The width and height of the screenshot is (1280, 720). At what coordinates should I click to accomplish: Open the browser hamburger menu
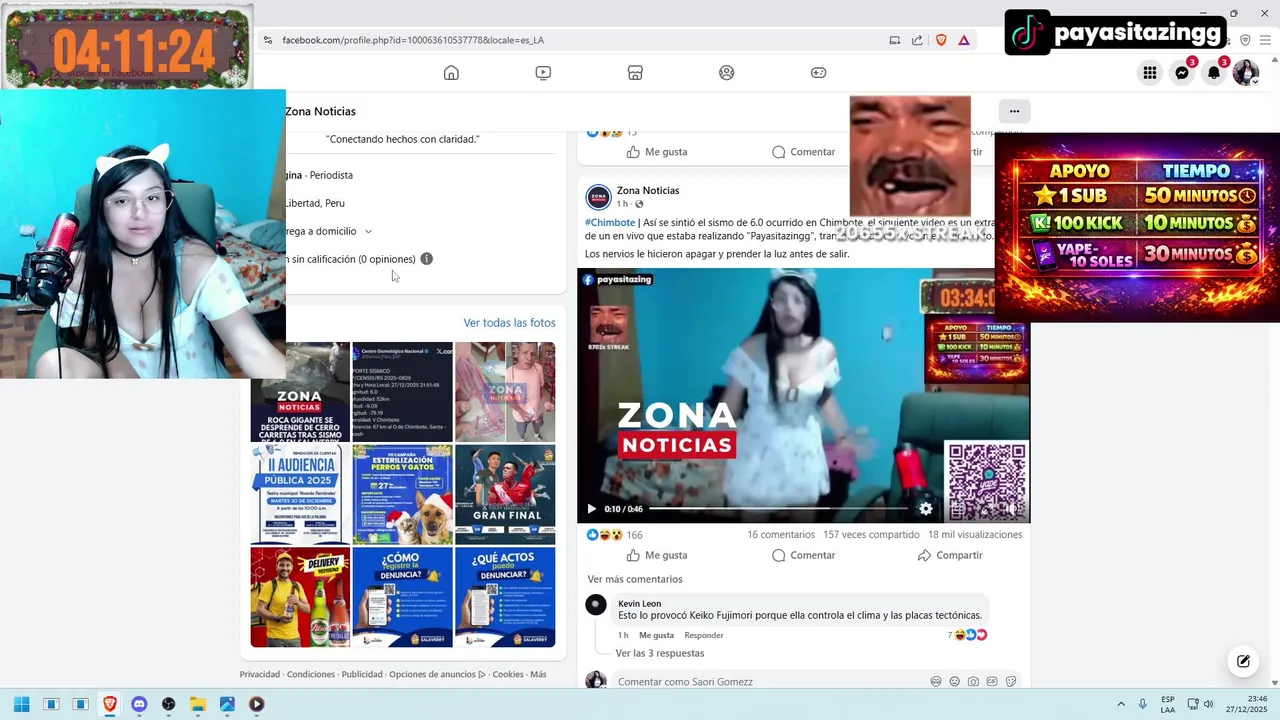(x=1265, y=40)
